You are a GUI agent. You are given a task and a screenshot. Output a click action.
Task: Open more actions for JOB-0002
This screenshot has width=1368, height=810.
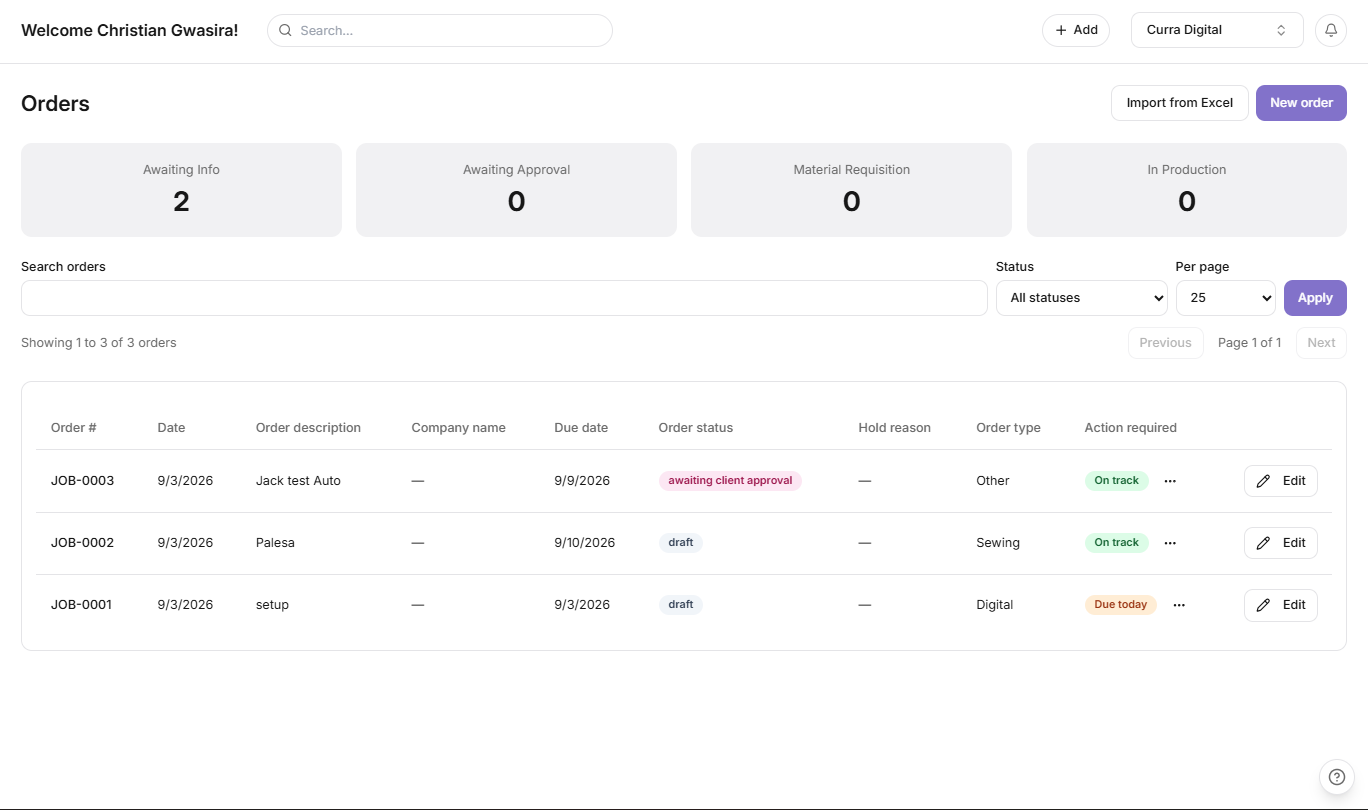click(x=1170, y=543)
